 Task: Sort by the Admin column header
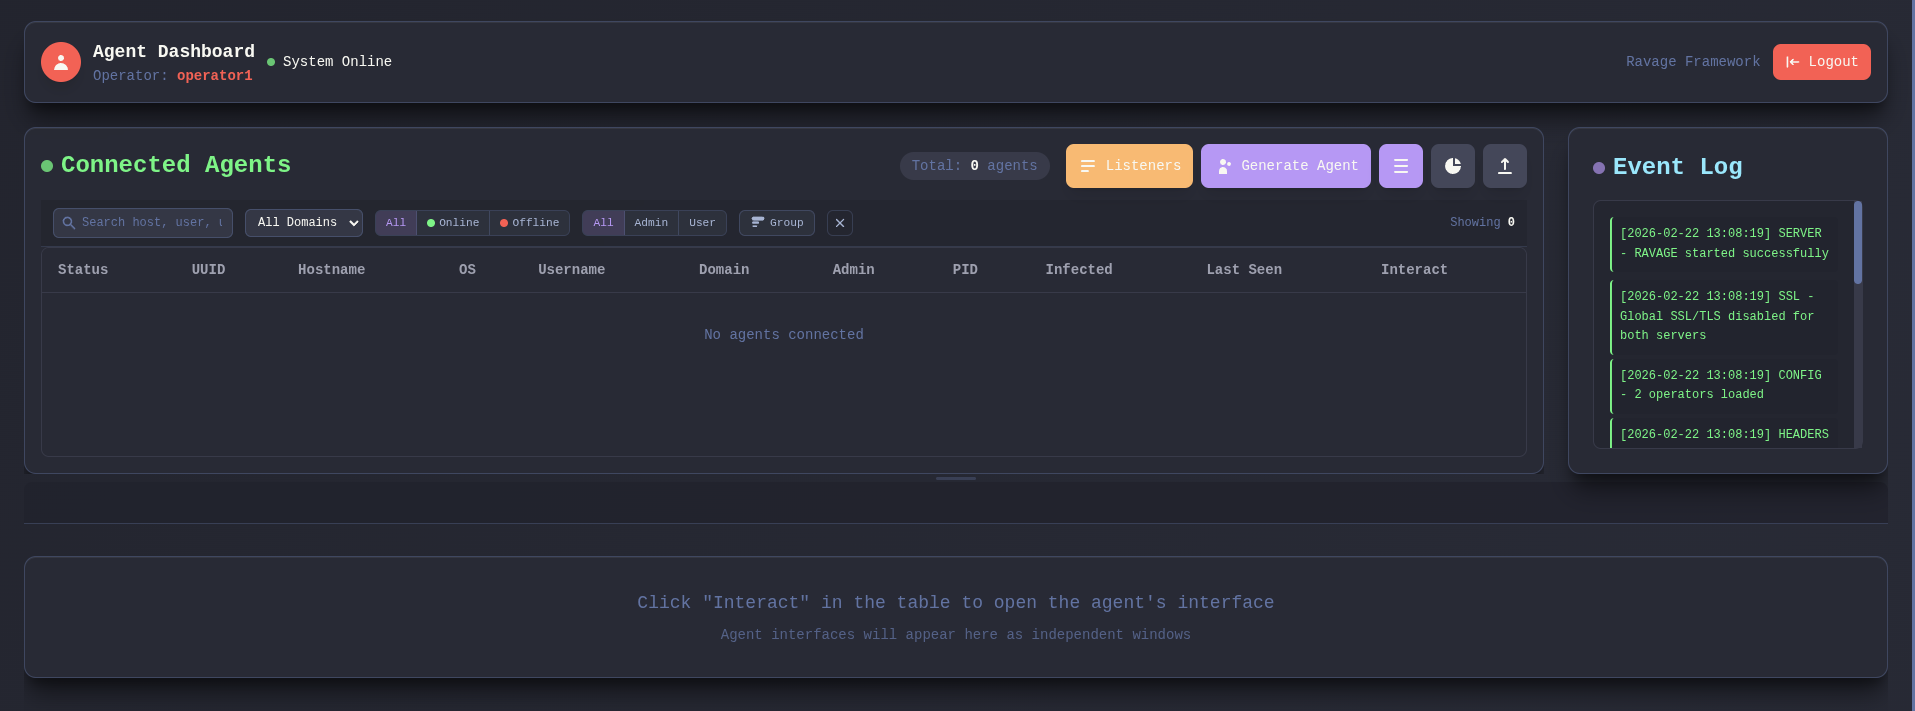pyautogui.click(x=853, y=270)
